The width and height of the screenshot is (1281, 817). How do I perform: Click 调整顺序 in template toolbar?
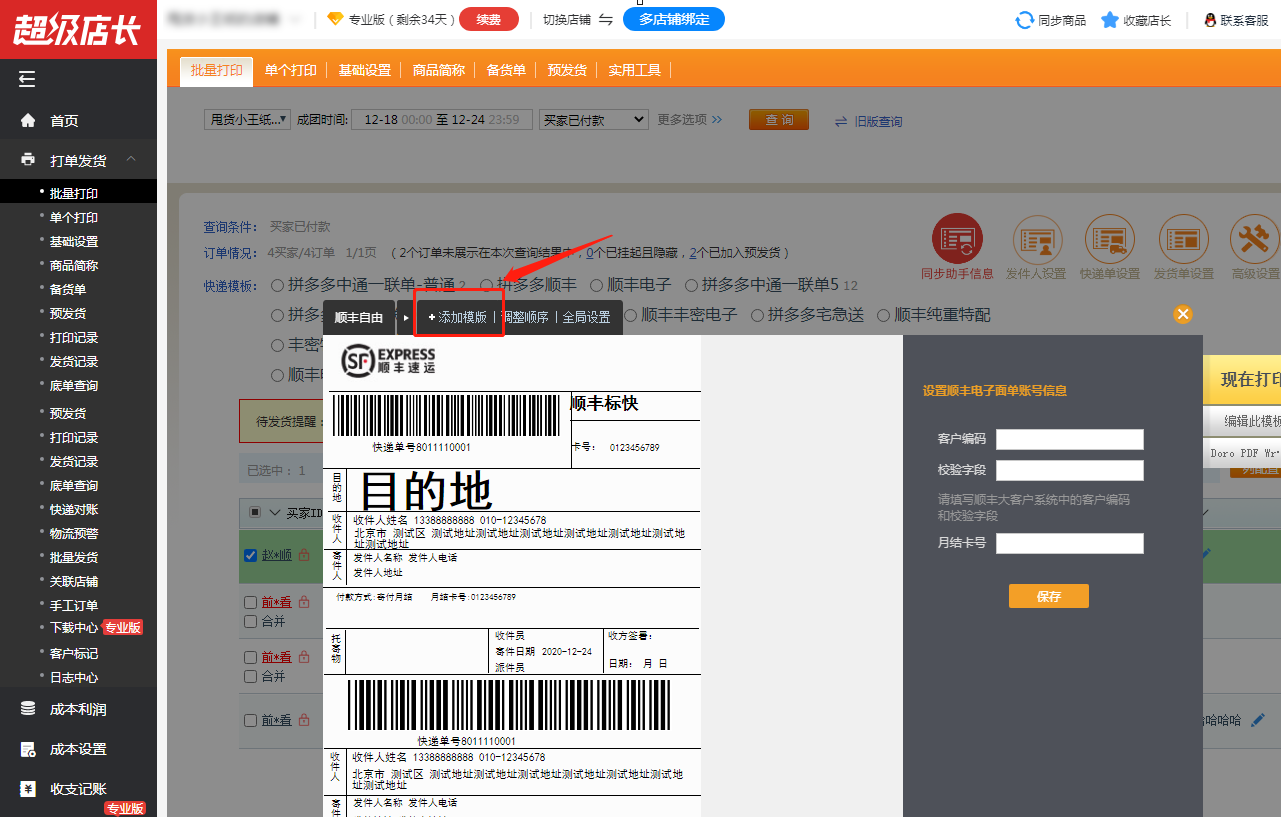point(524,317)
